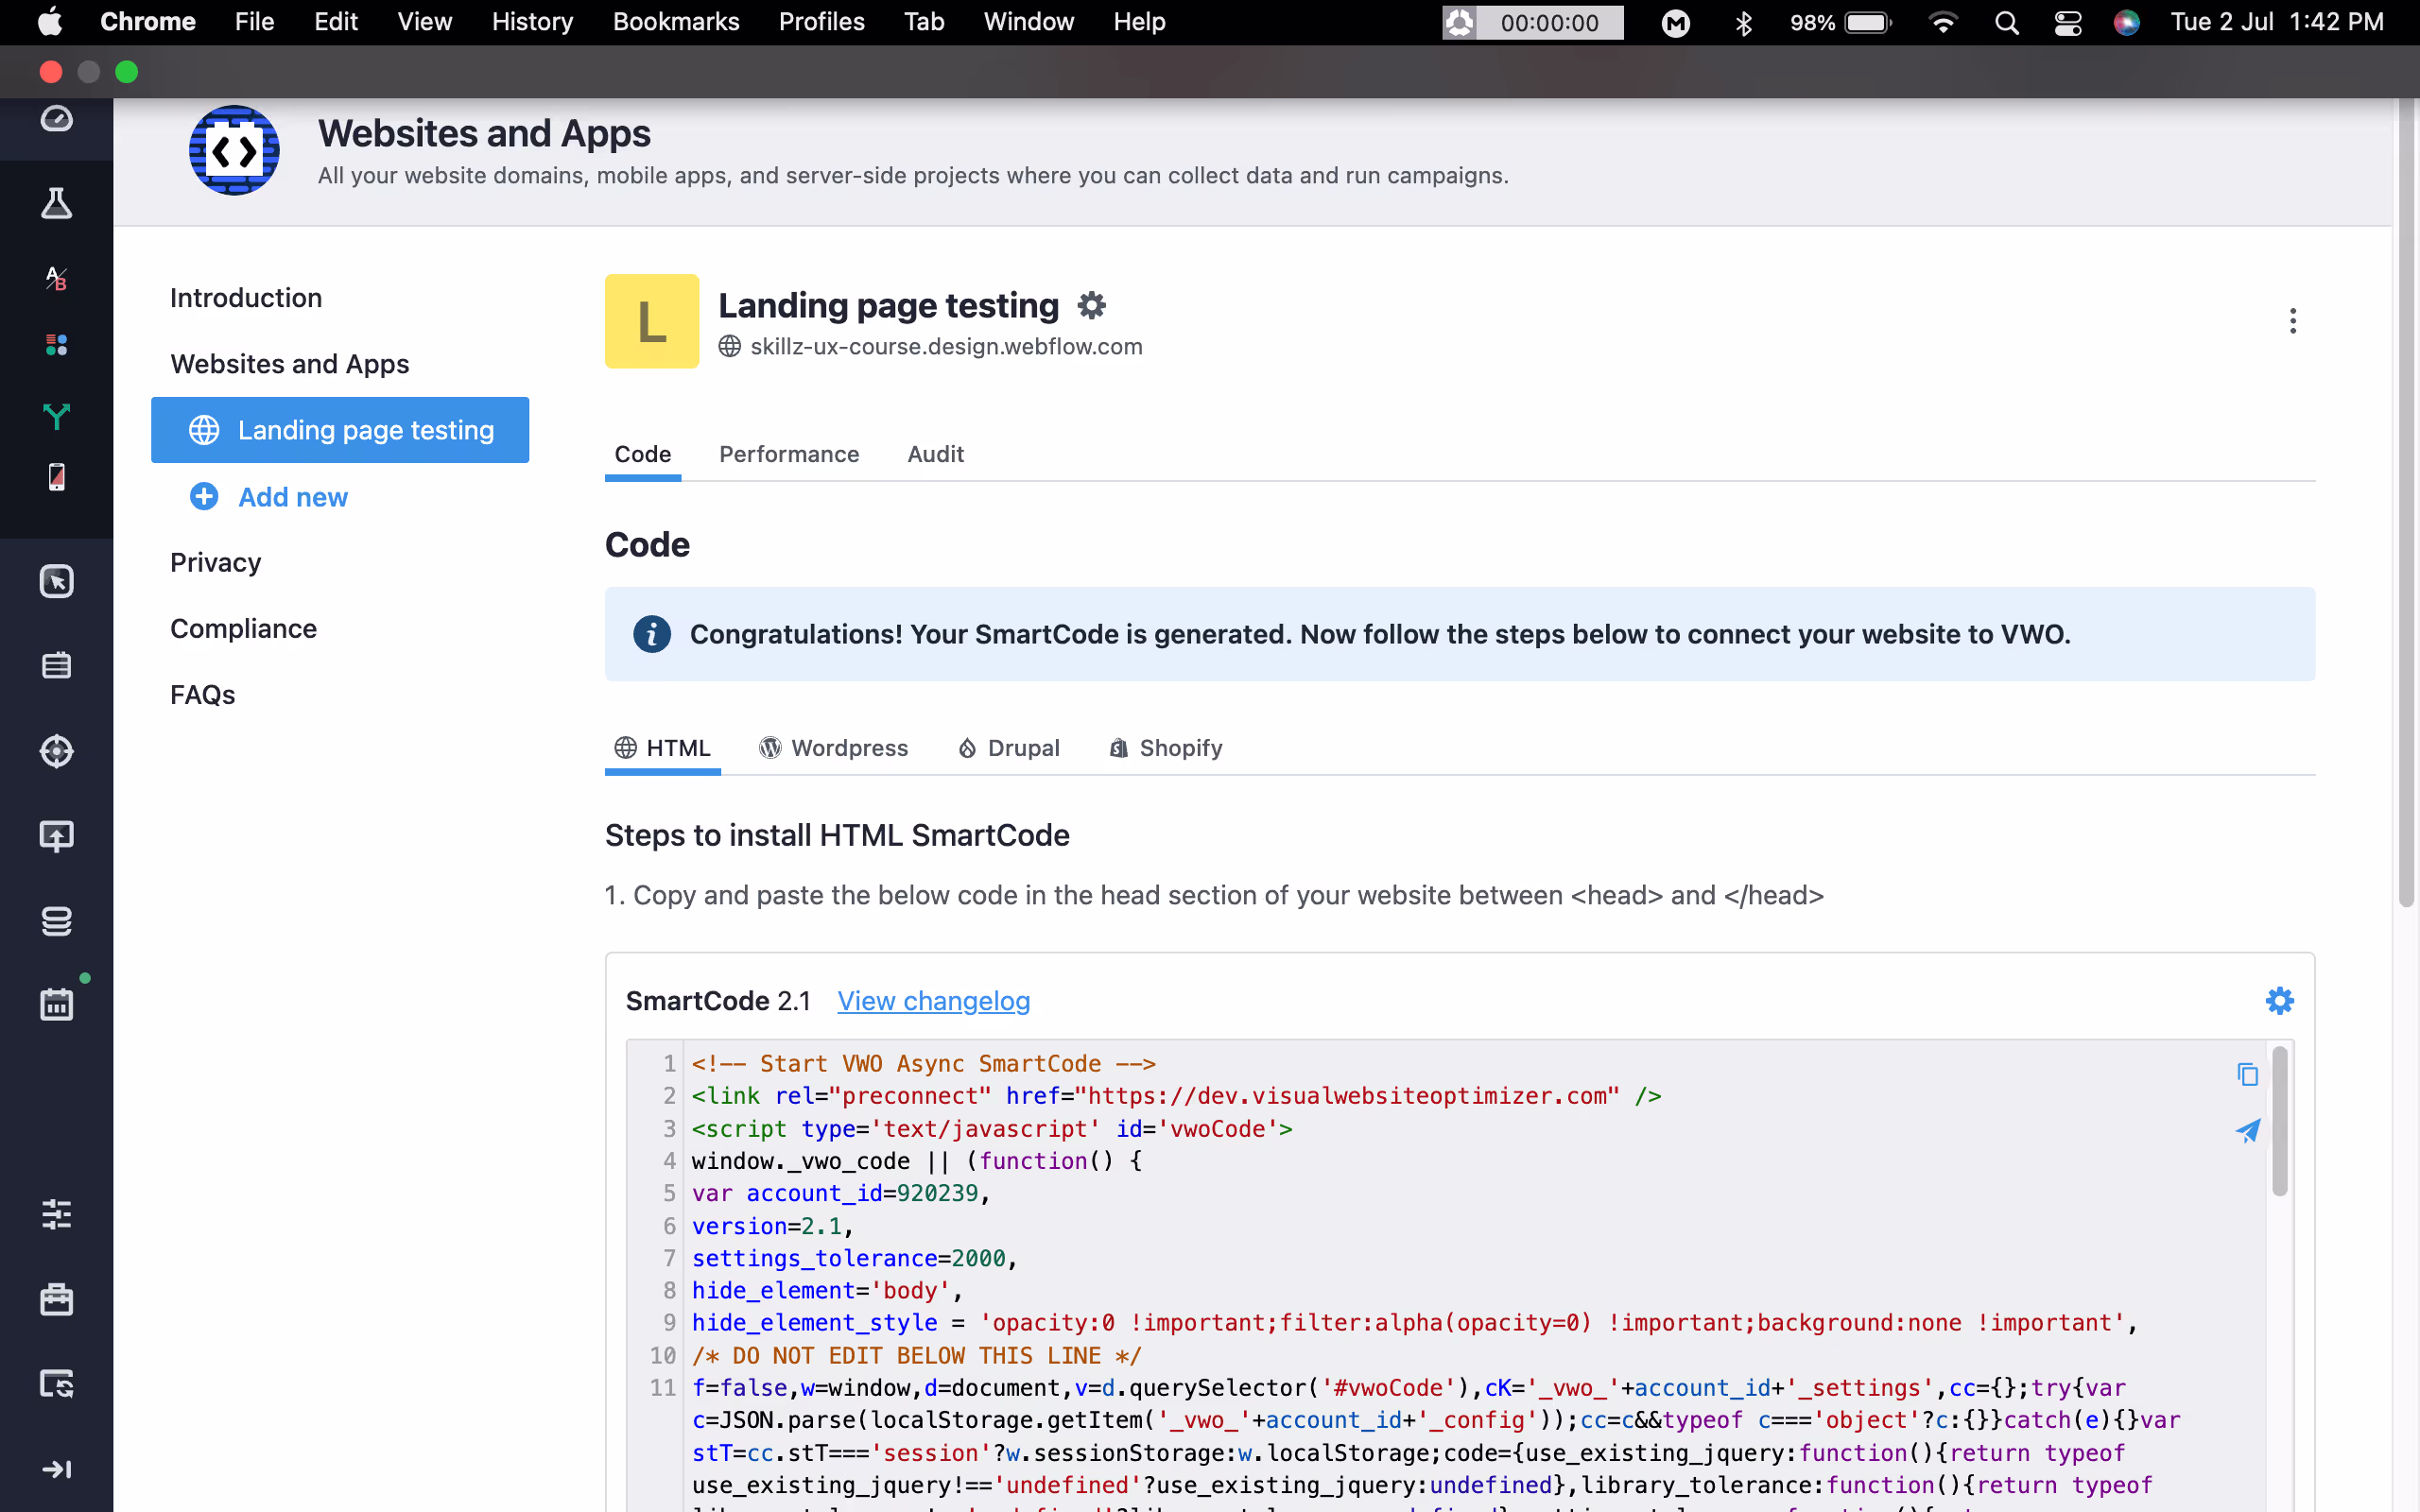Switch to the Audit tab
2420x1512 pixels.
(x=935, y=454)
